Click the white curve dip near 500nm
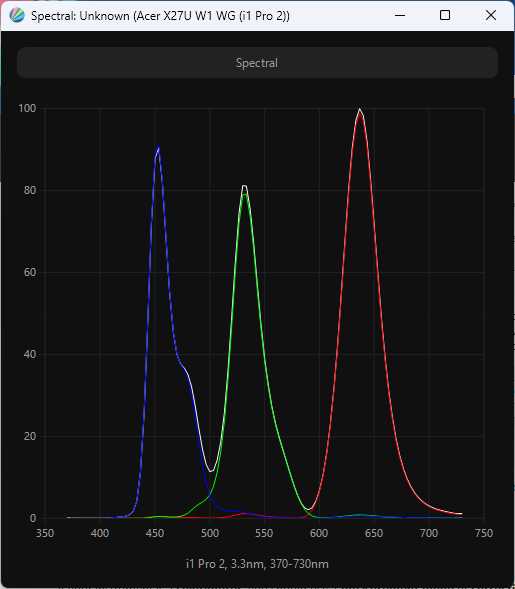This screenshot has width=515, height=589. point(211,471)
